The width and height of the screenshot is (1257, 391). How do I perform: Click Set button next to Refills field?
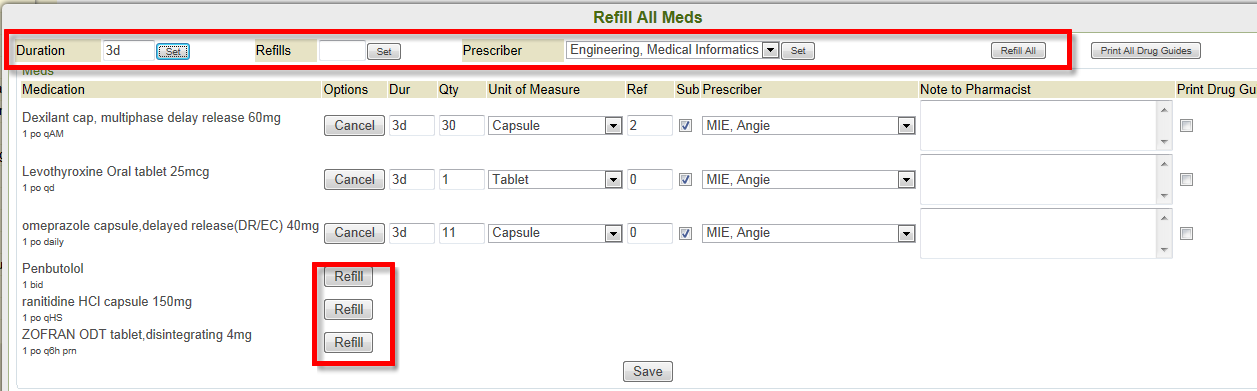click(383, 51)
